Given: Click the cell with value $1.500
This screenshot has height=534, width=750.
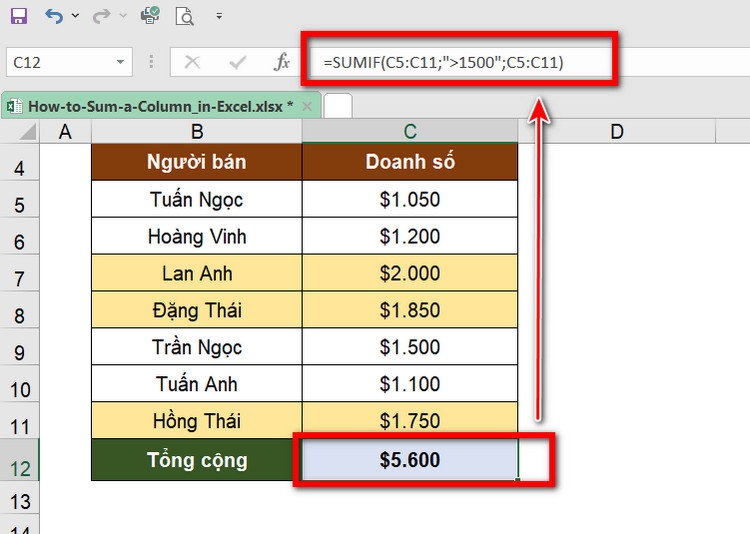Looking at the screenshot, I should 410,347.
